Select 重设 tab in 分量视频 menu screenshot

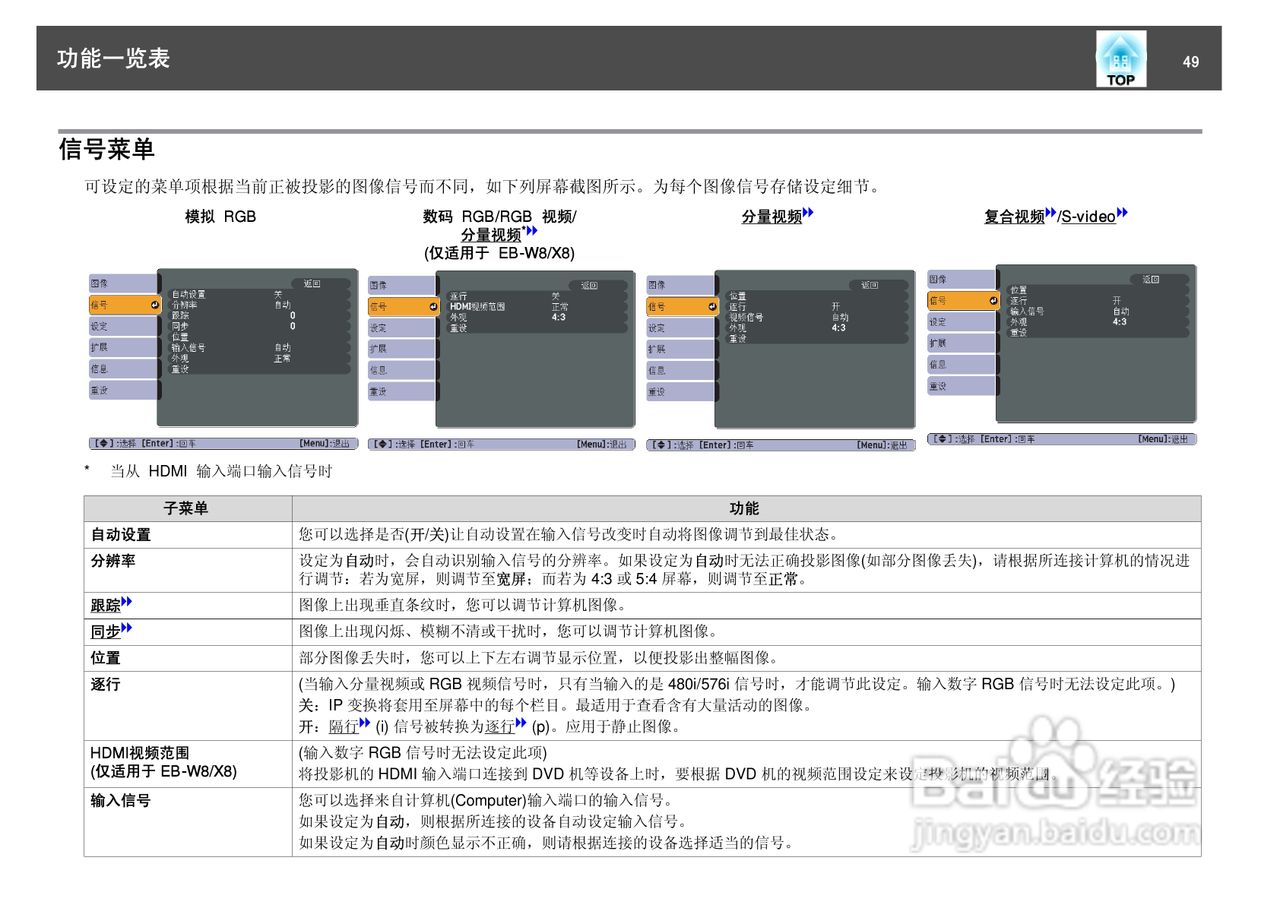tap(680, 391)
